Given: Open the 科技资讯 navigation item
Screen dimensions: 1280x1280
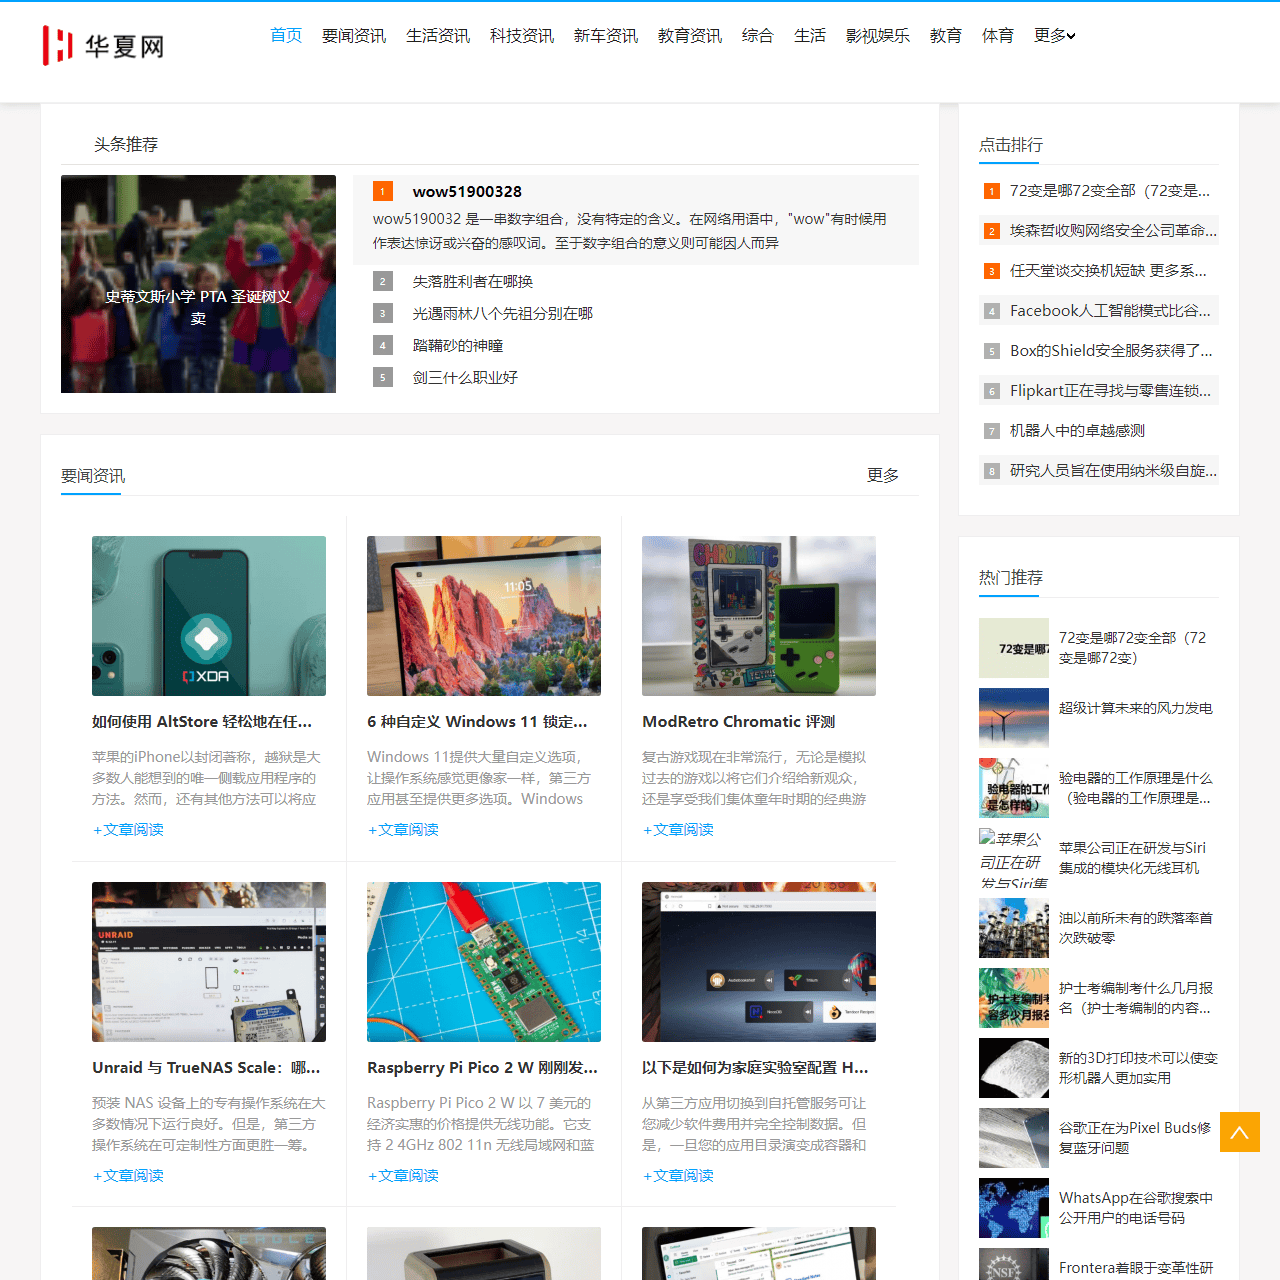Looking at the screenshot, I should click(x=521, y=36).
